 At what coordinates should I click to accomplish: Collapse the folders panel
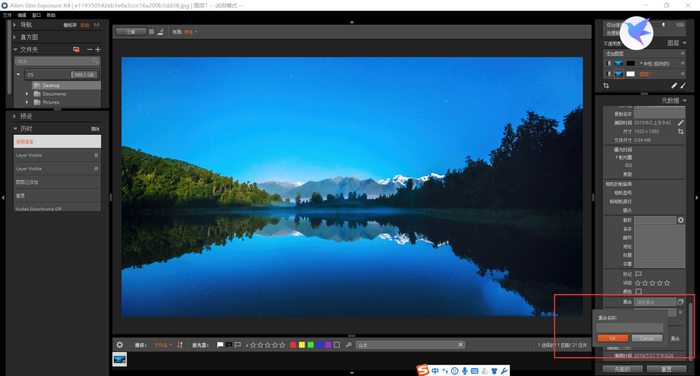click(15, 50)
